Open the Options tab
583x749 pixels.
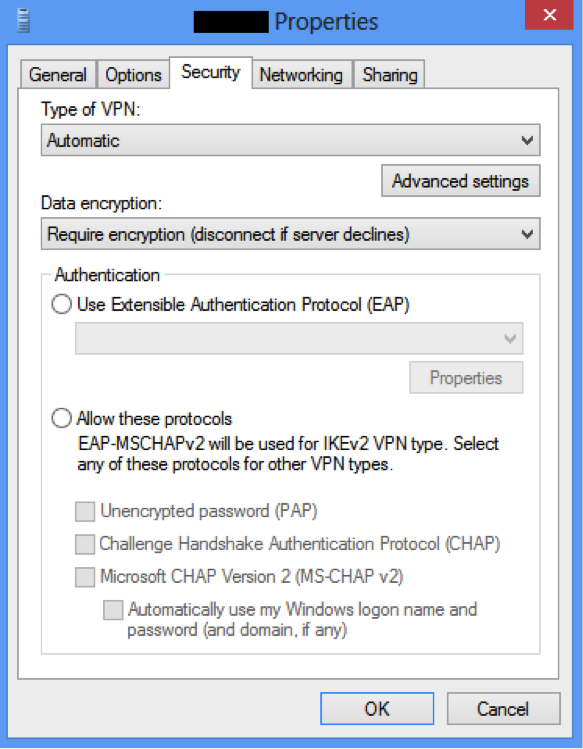coord(133,75)
